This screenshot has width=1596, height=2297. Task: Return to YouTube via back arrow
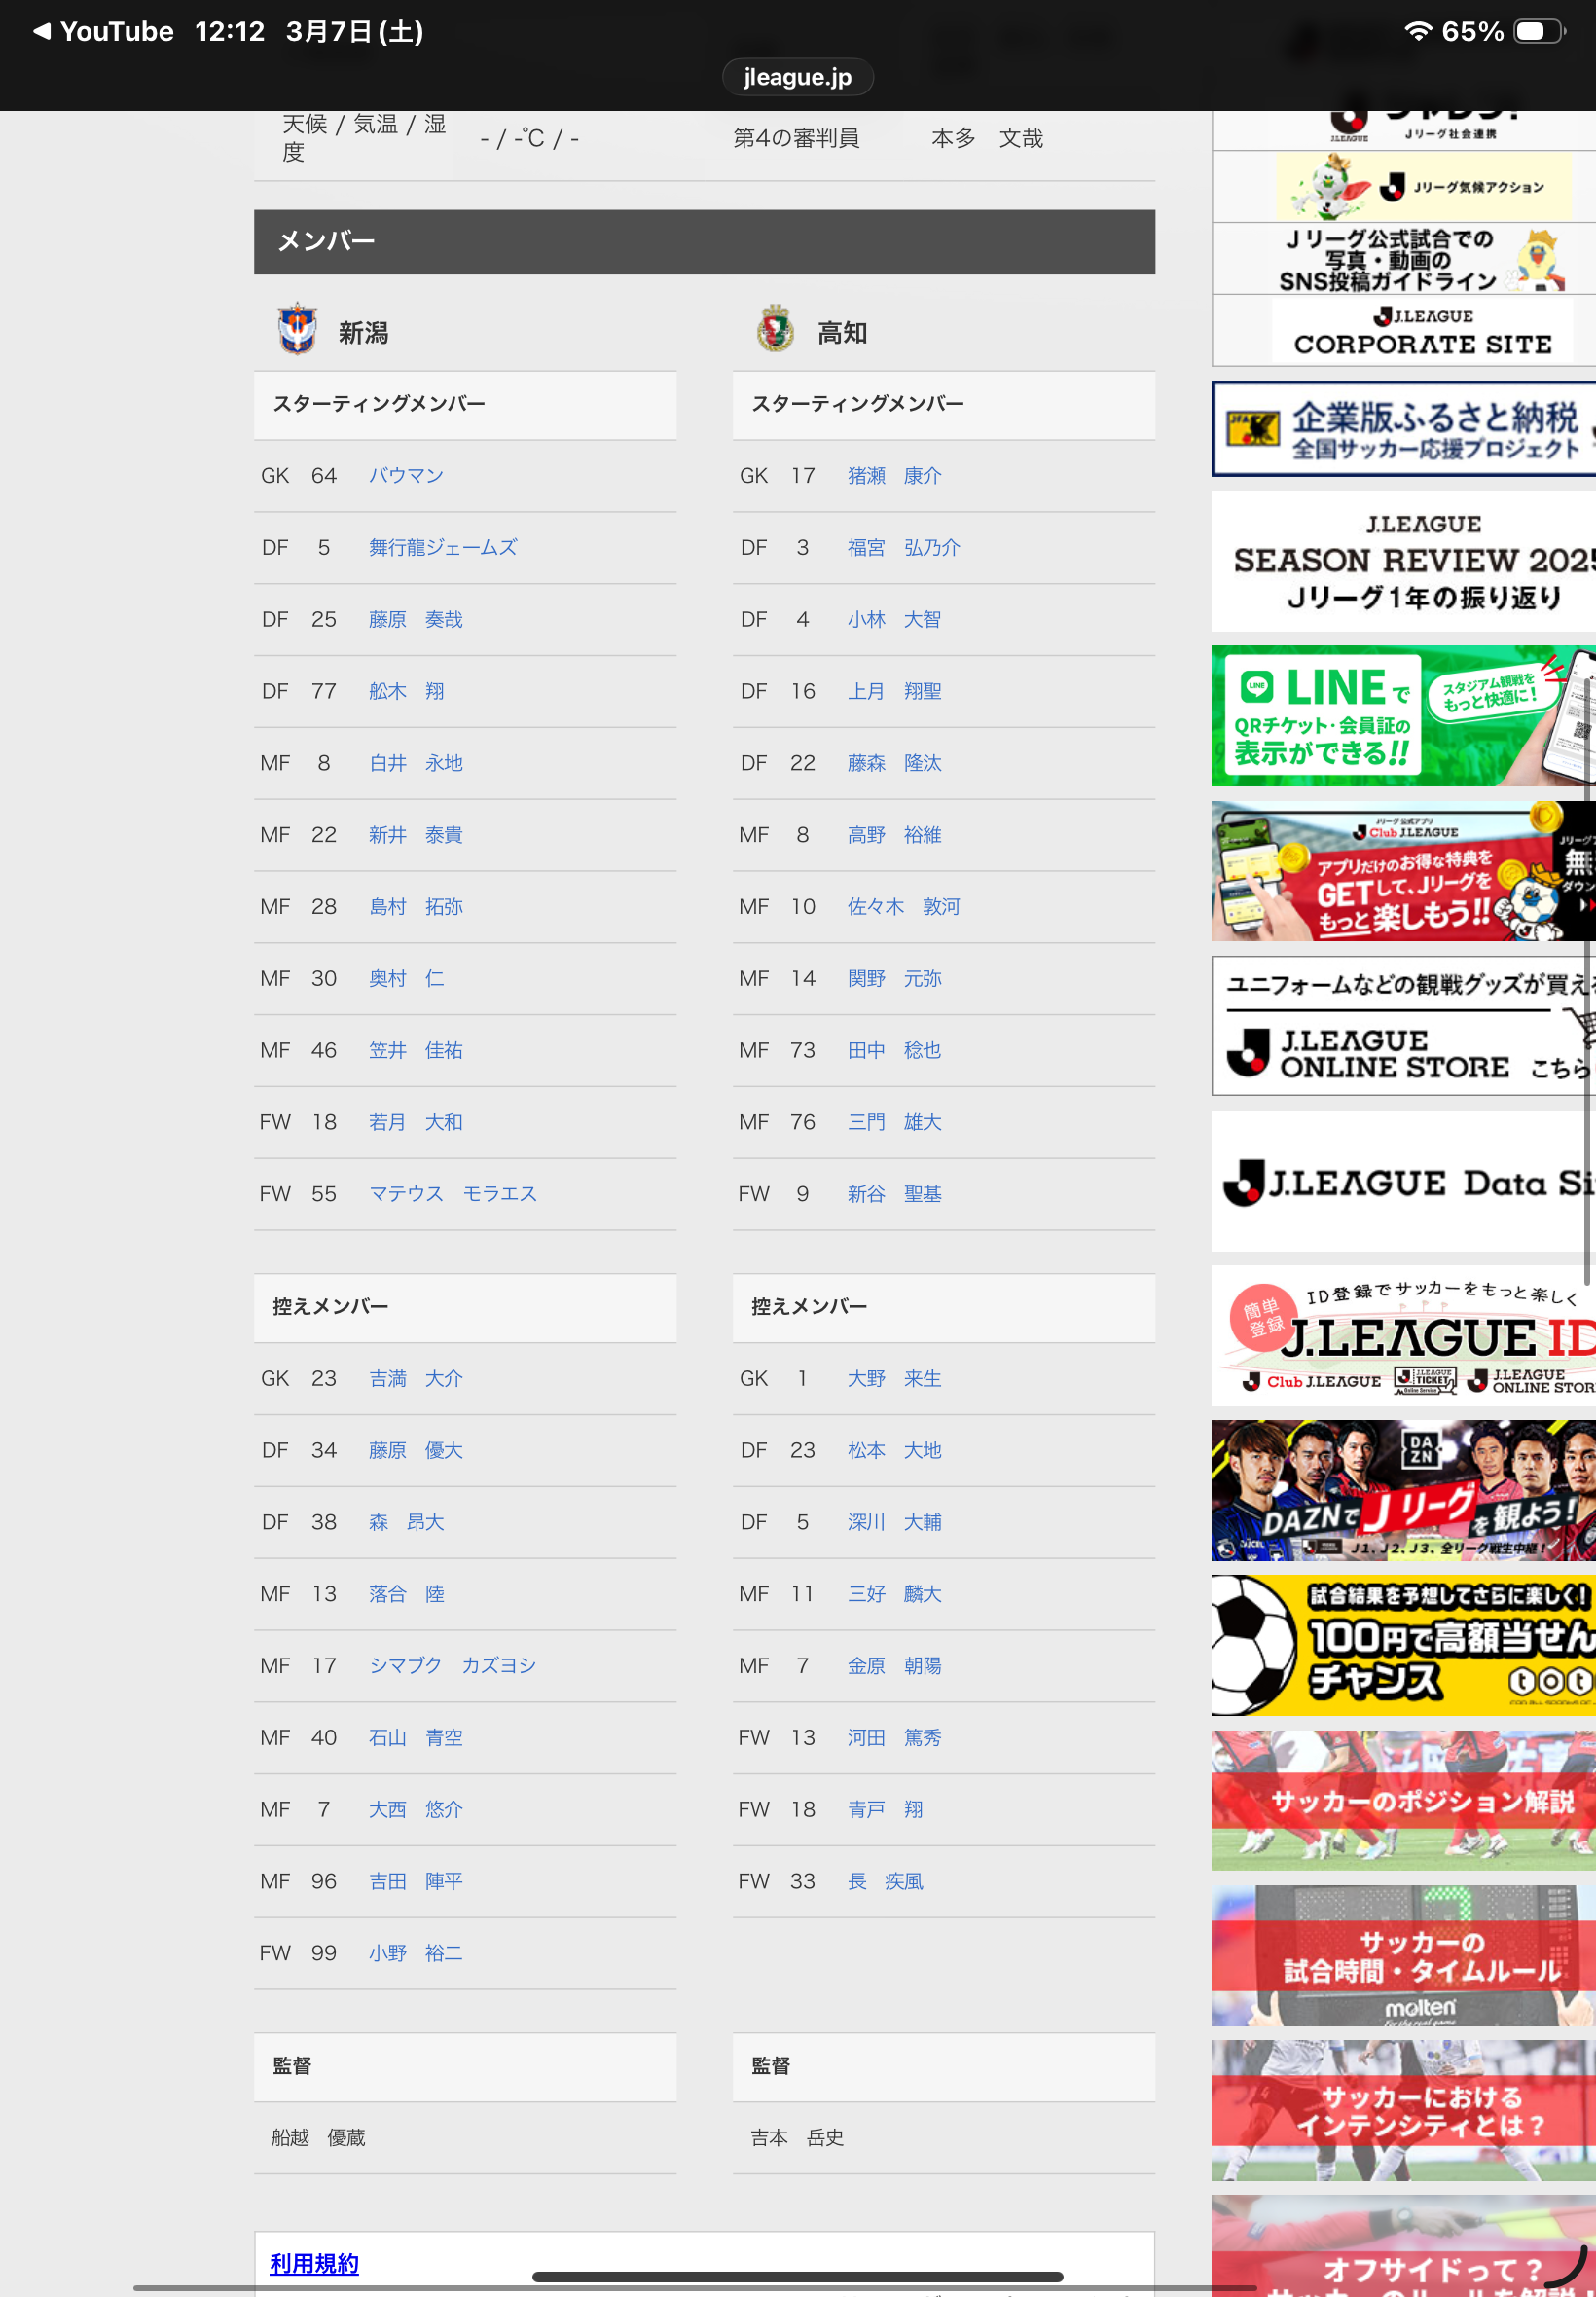coord(42,32)
